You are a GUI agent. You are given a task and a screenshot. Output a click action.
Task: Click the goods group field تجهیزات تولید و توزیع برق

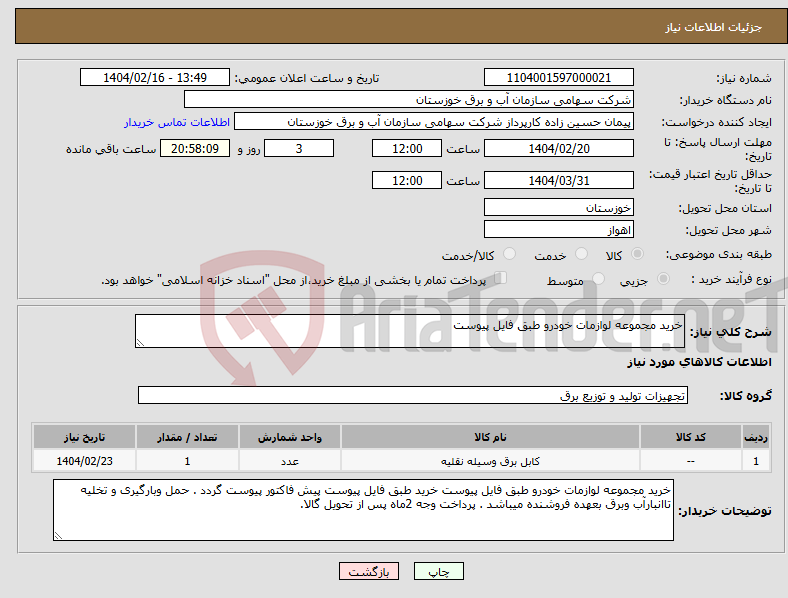click(x=413, y=395)
